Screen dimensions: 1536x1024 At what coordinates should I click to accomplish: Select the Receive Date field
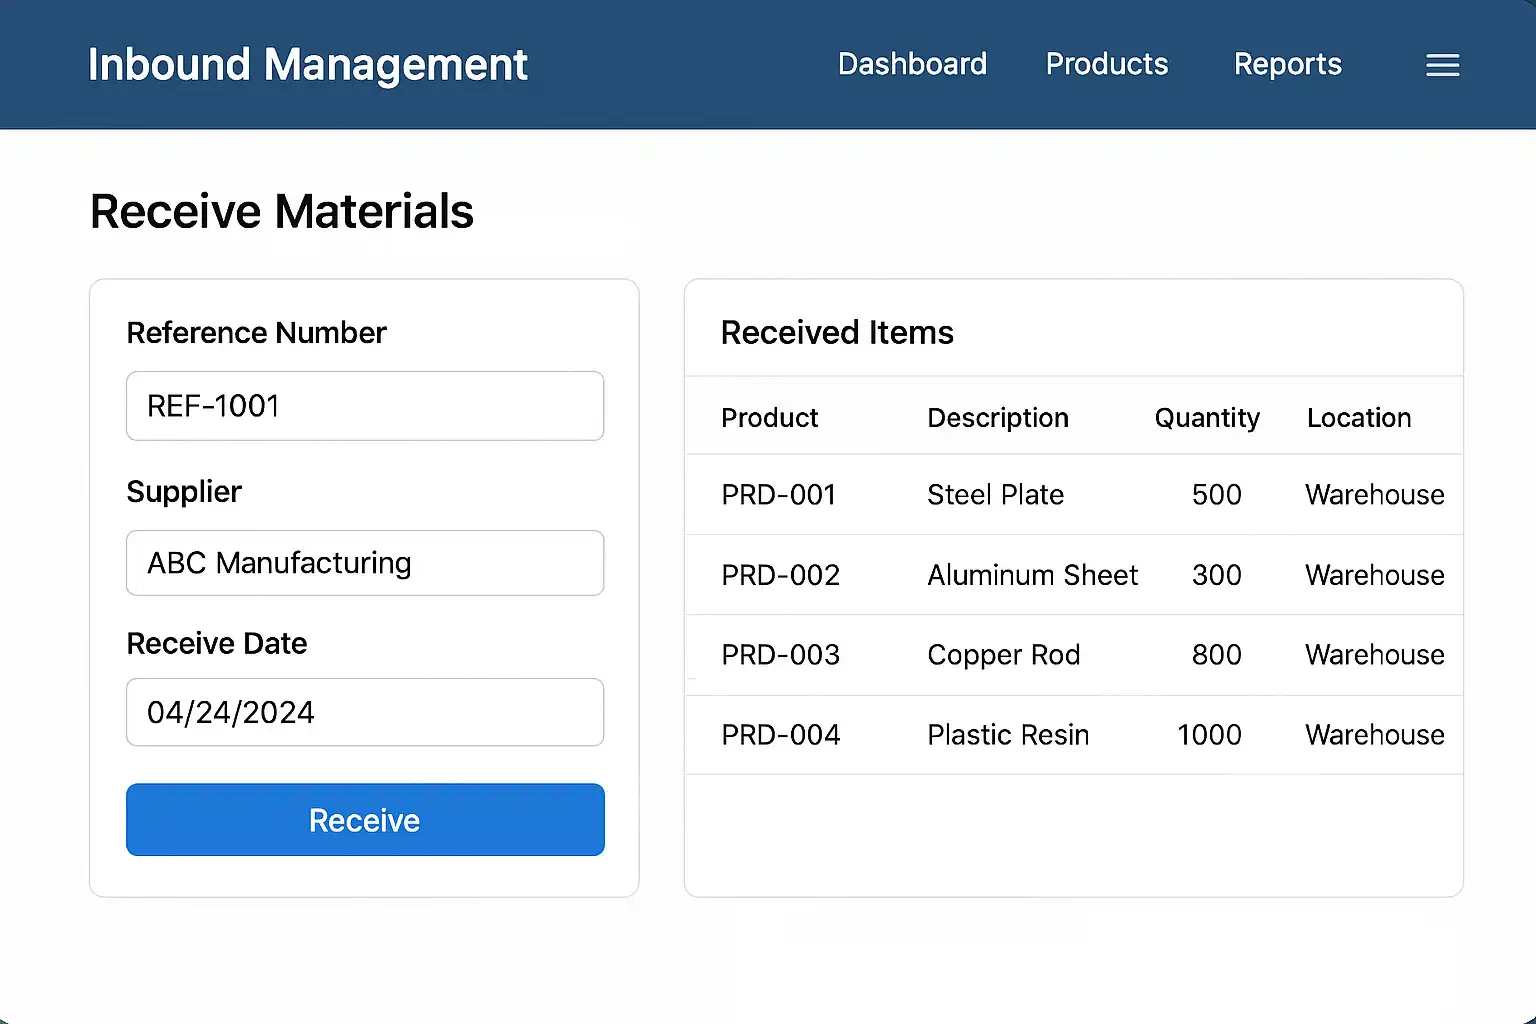(365, 712)
